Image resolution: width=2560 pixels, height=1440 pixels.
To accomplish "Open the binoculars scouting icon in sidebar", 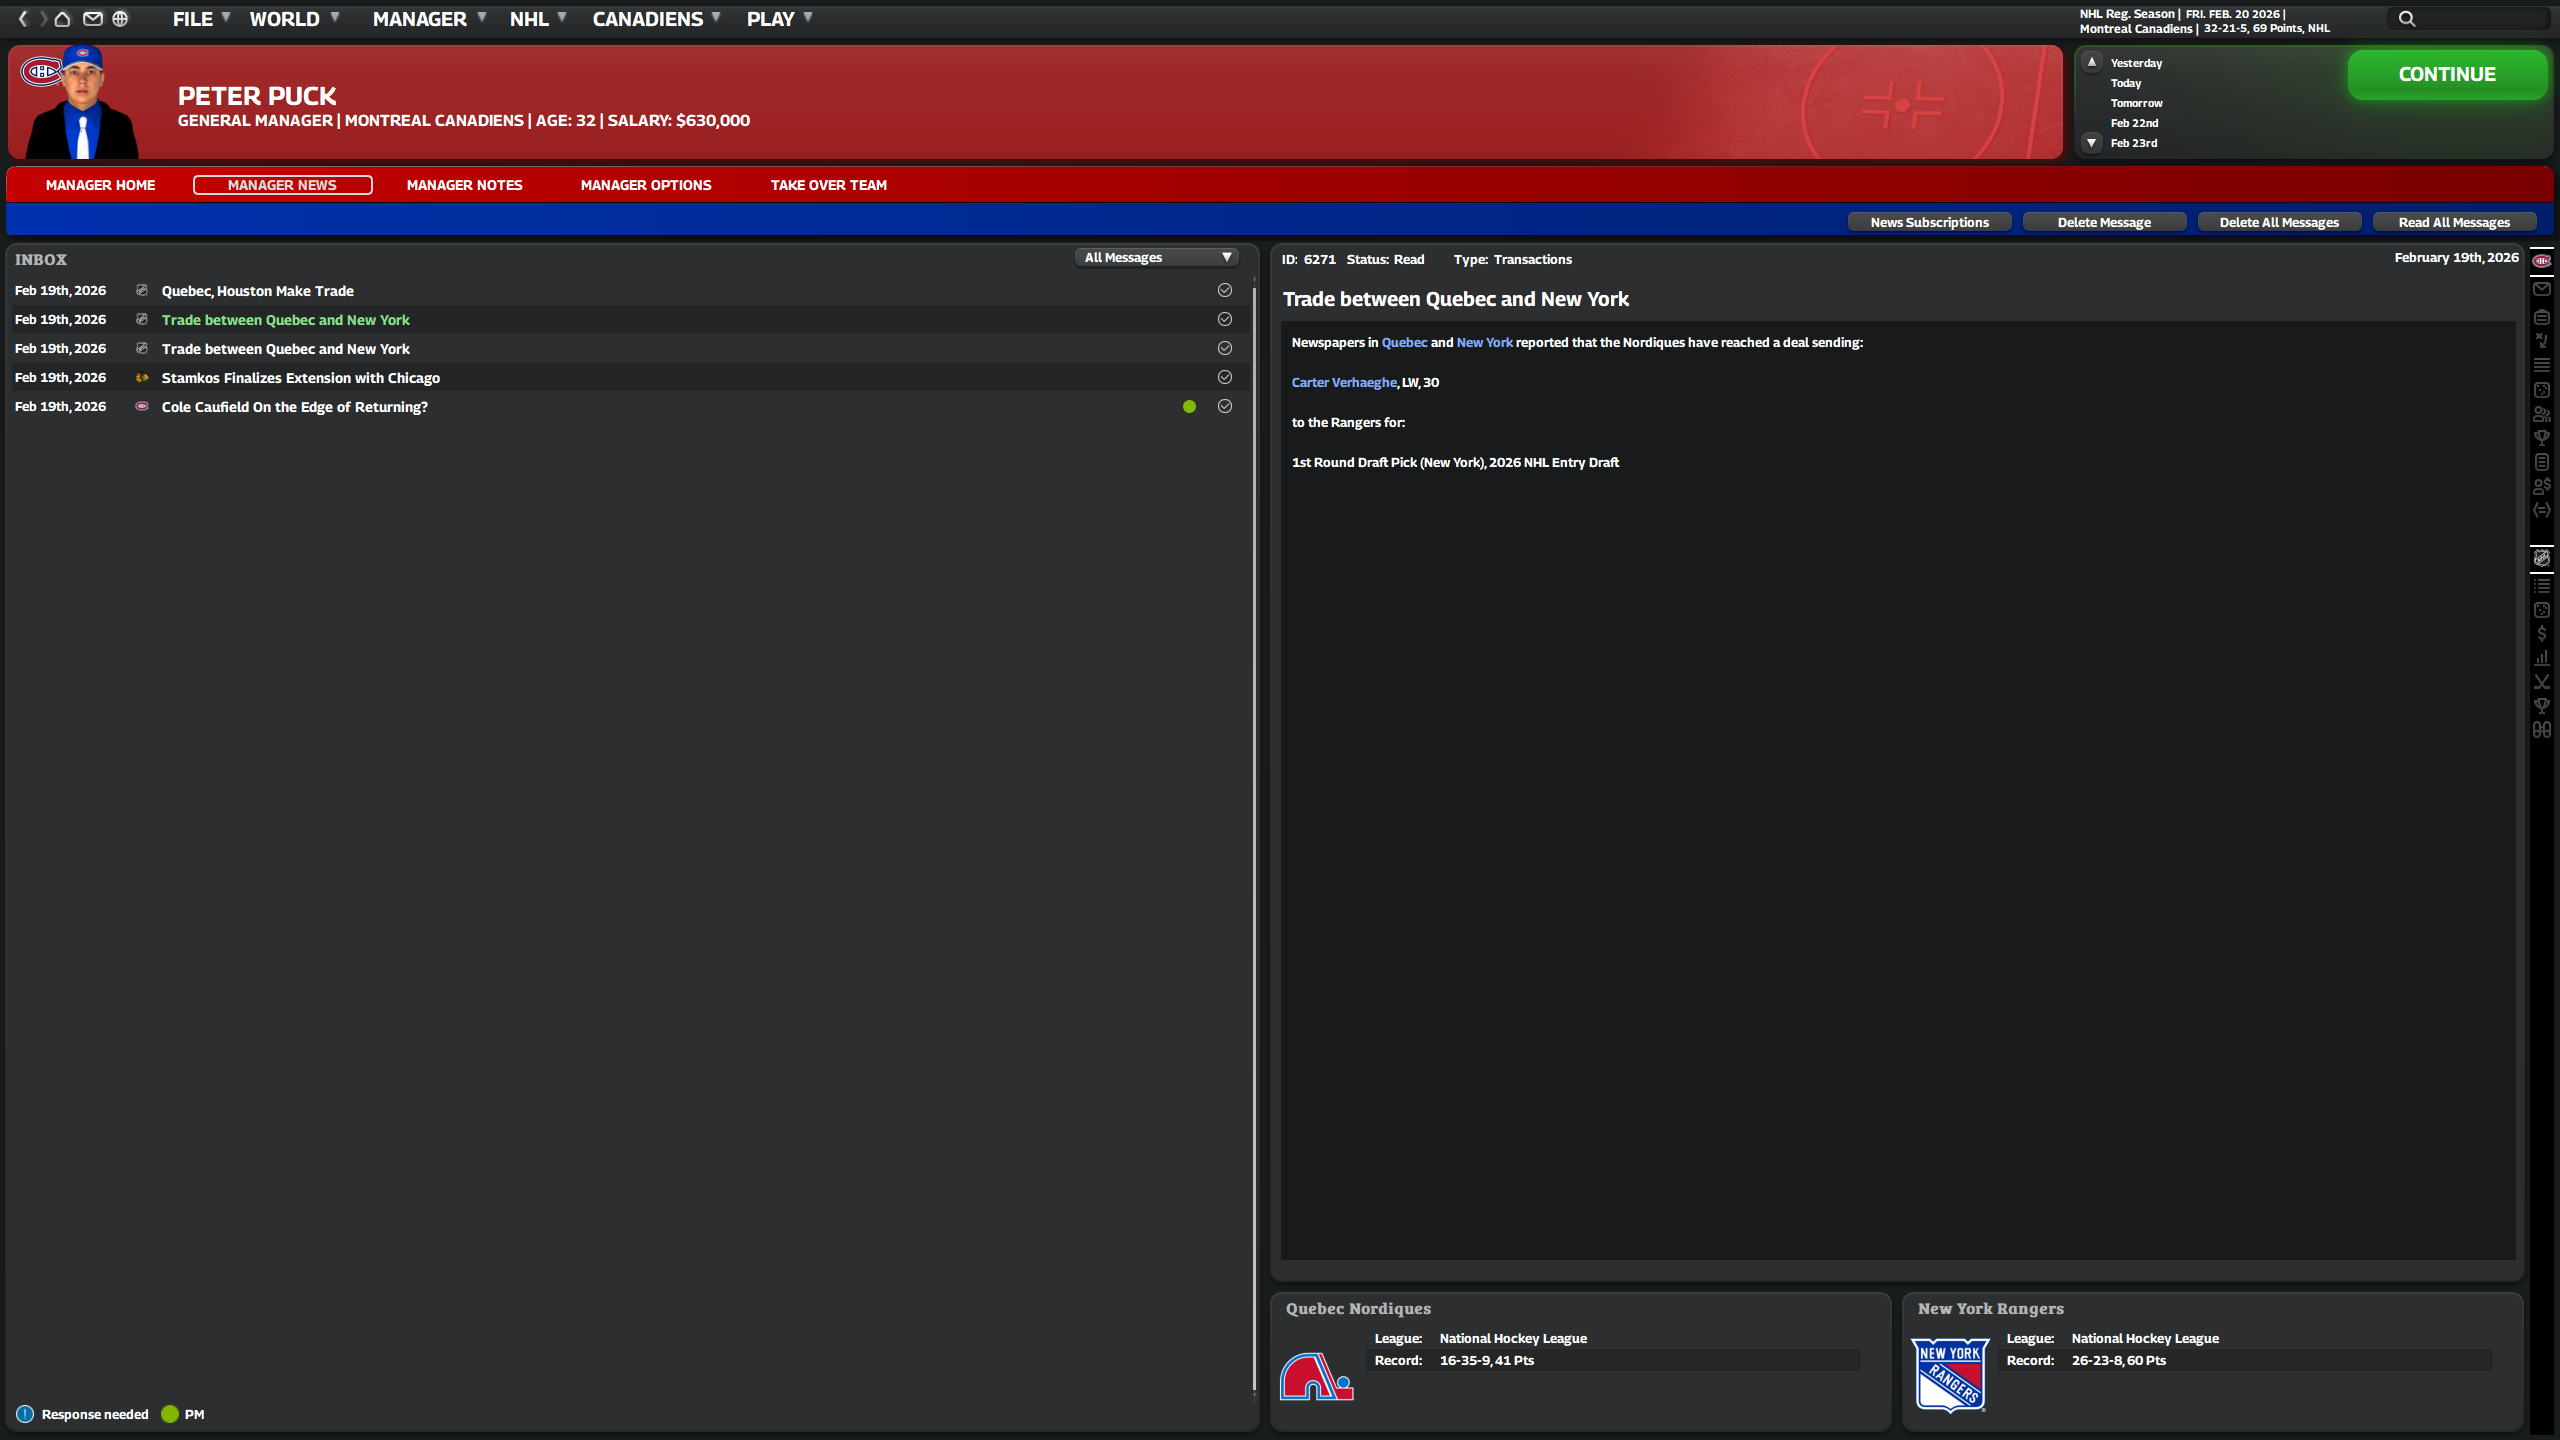I will point(2541,730).
